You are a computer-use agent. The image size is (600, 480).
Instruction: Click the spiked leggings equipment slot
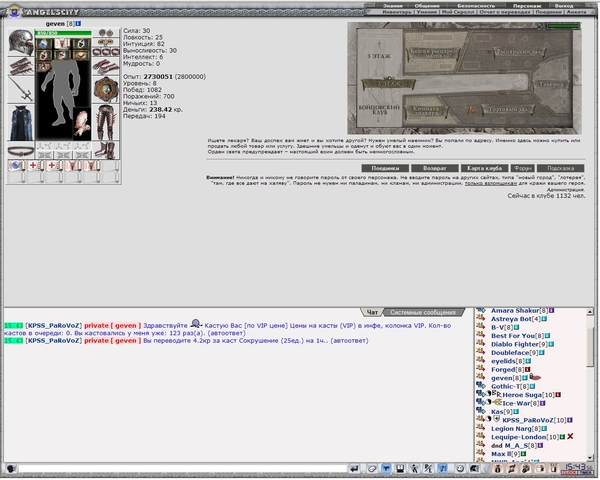pyautogui.click(x=106, y=122)
